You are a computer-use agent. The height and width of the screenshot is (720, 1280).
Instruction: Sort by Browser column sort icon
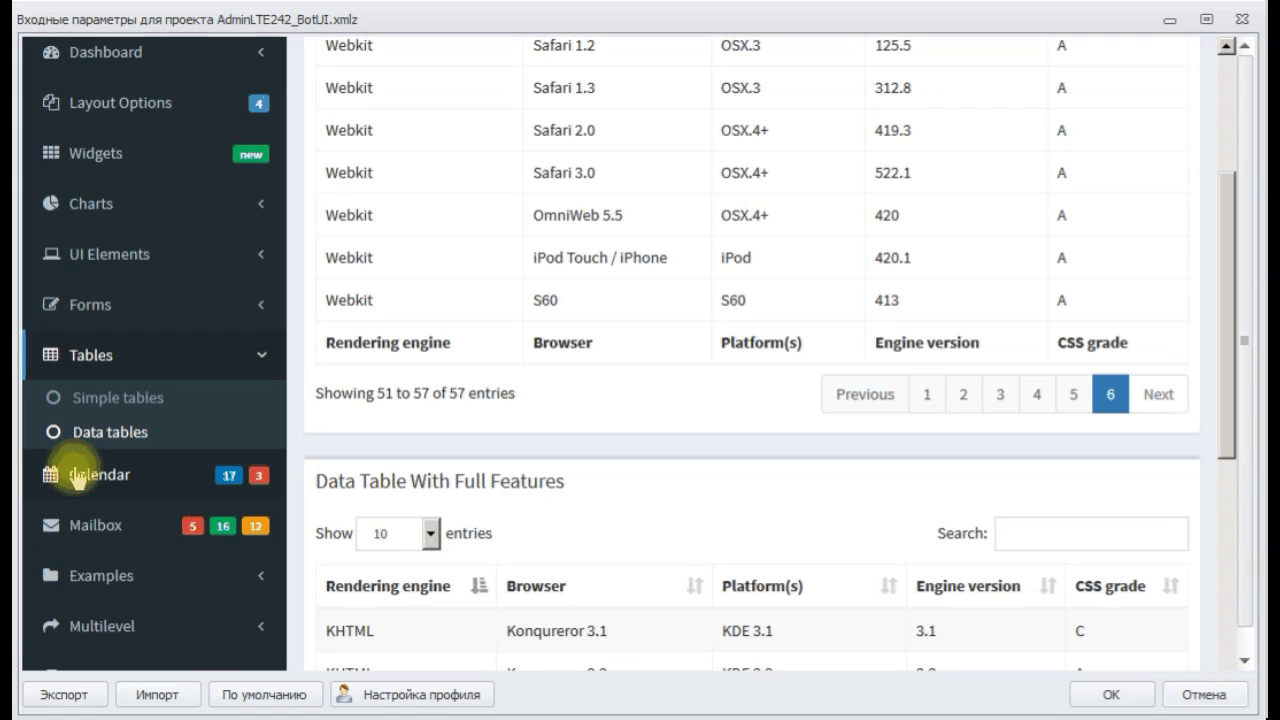(695, 586)
